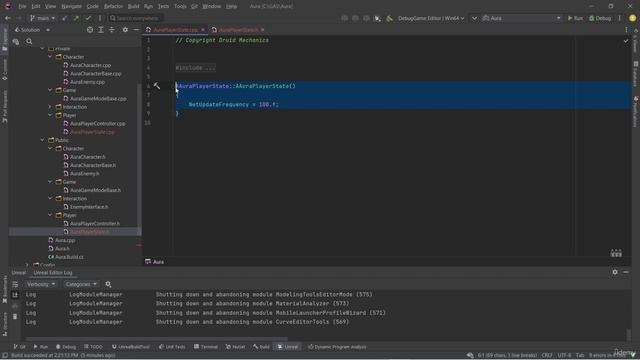Screen dimensions: 640x360
Task: Open the Categories filter dropdown
Action: pos(81,284)
